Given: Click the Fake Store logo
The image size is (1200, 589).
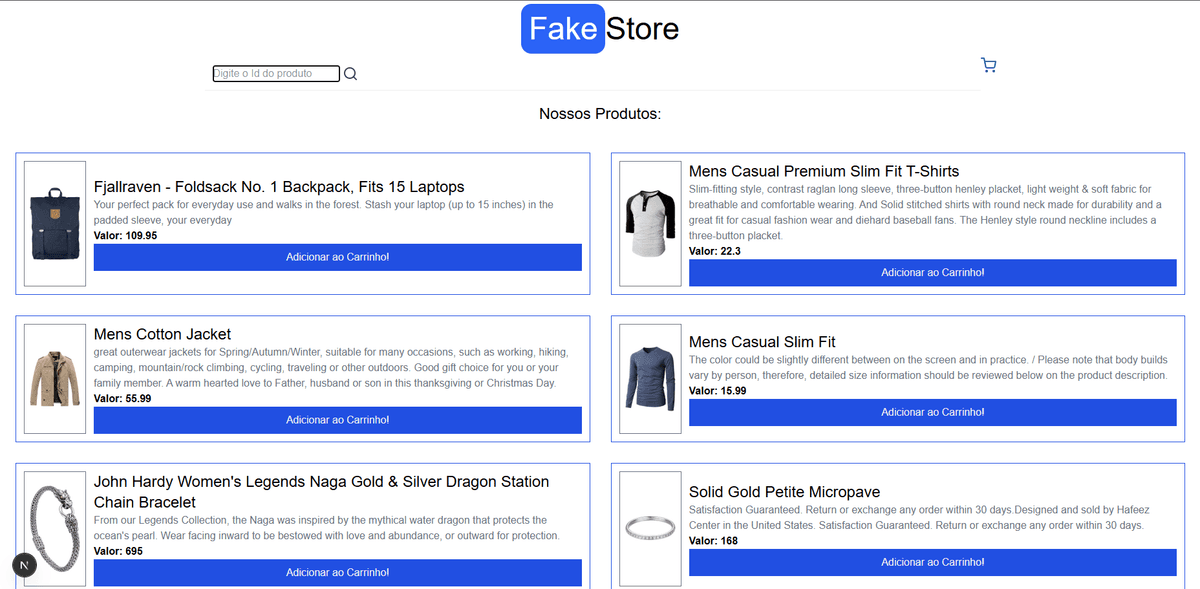Looking at the screenshot, I should (599, 28).
